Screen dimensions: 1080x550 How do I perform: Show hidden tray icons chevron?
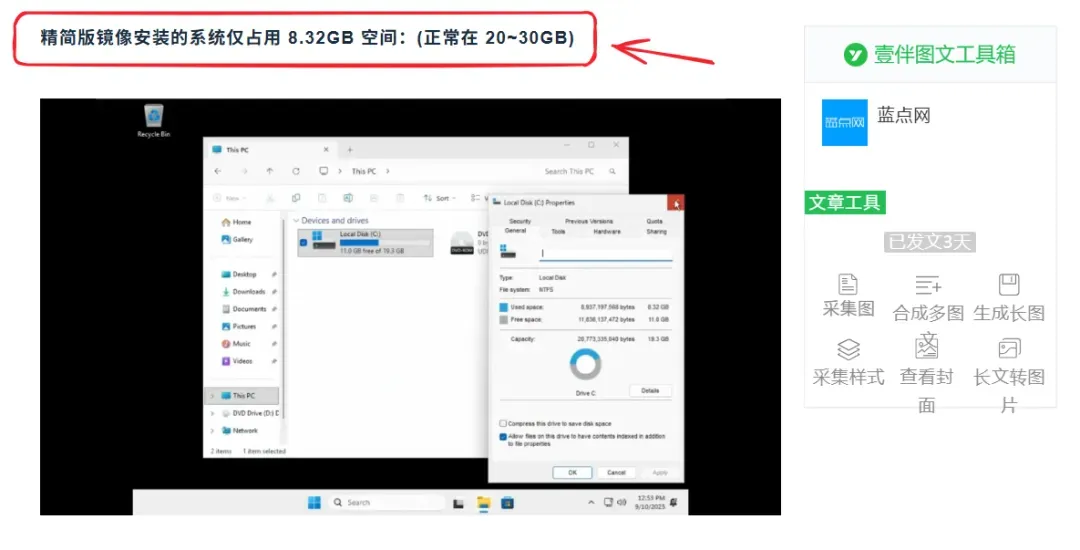pos(591,503)
